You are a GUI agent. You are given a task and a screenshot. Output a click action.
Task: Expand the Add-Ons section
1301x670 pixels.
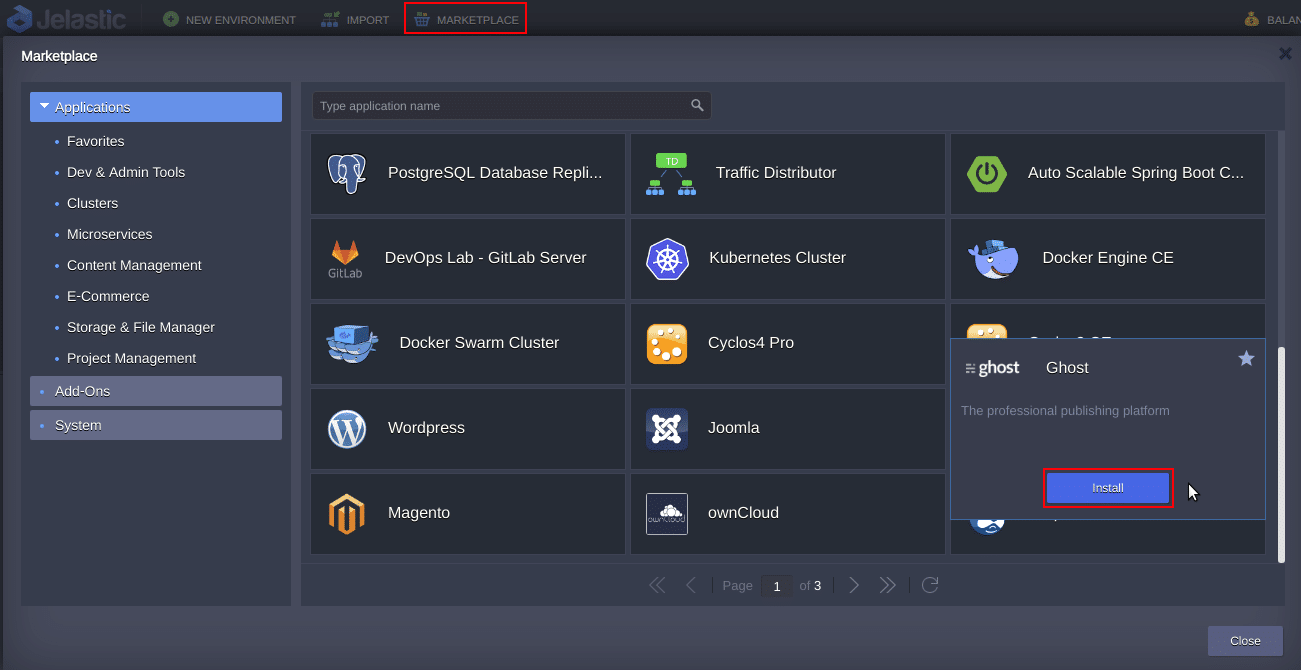[156, 391]
